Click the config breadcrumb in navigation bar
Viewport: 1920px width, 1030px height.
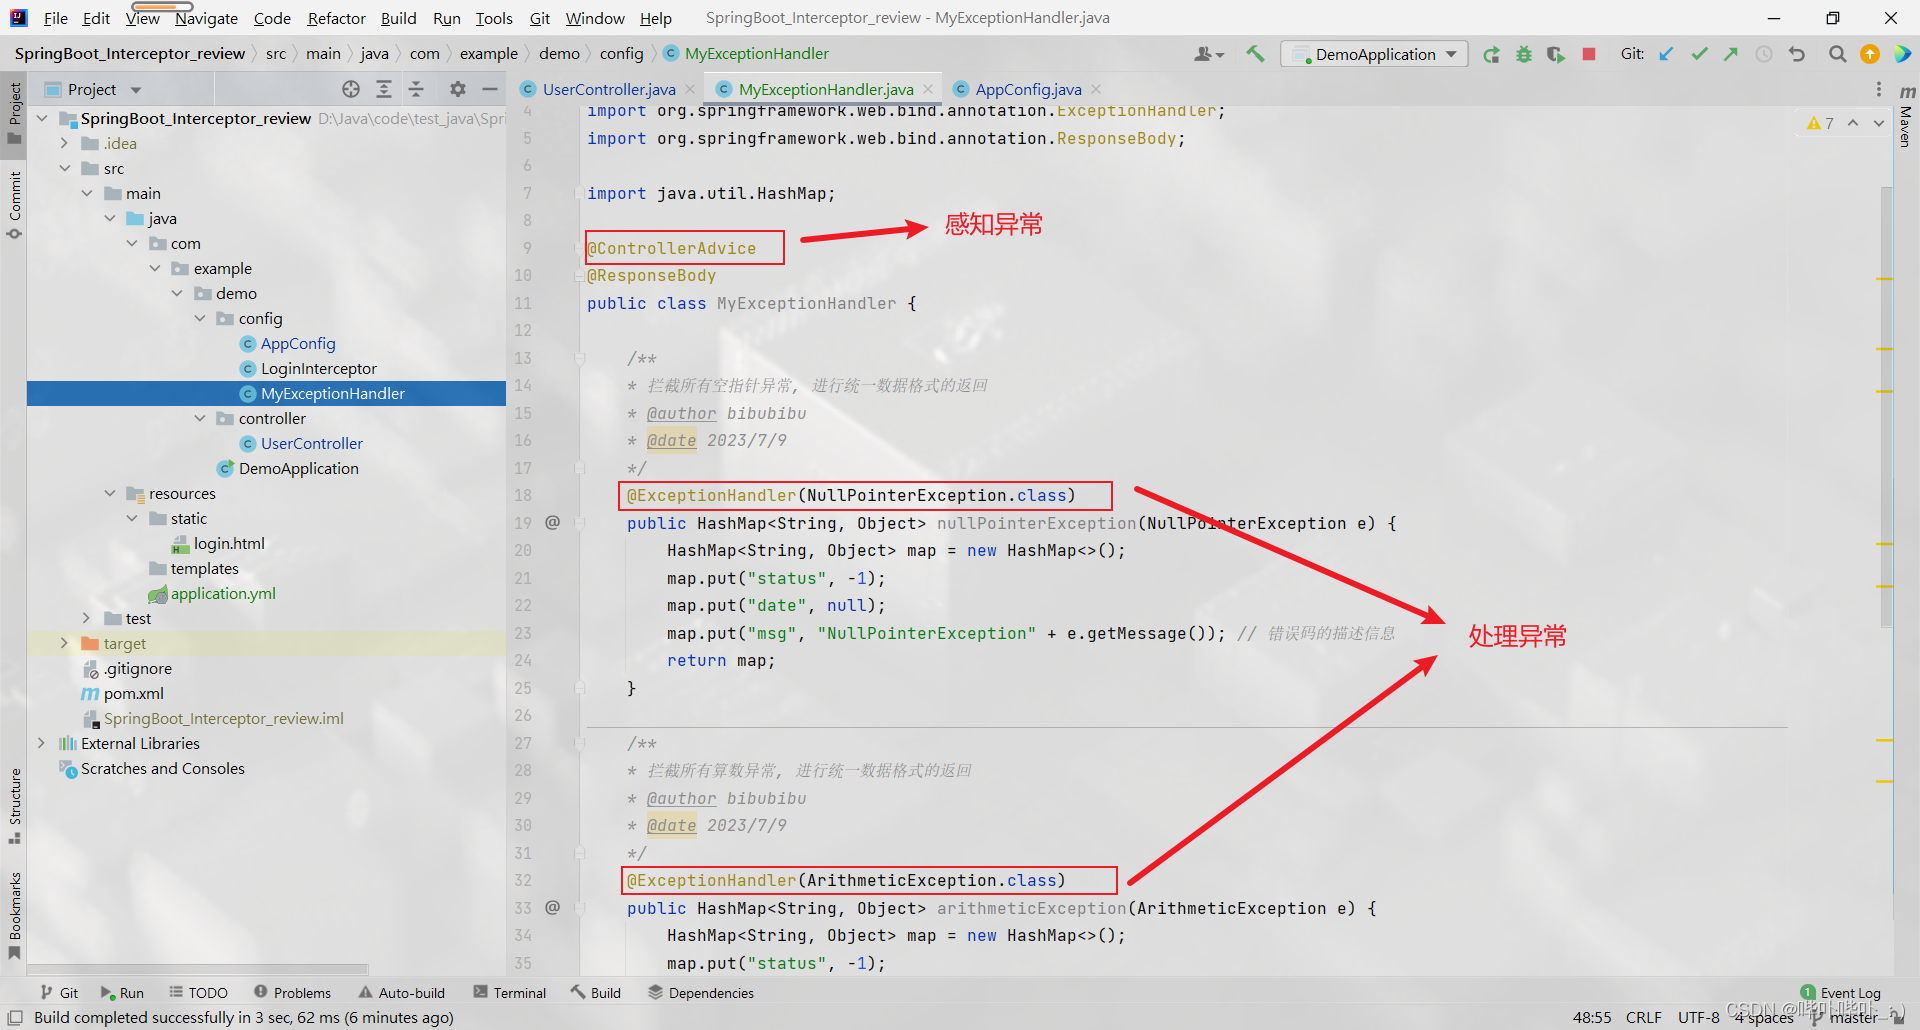tap(621, 53)
